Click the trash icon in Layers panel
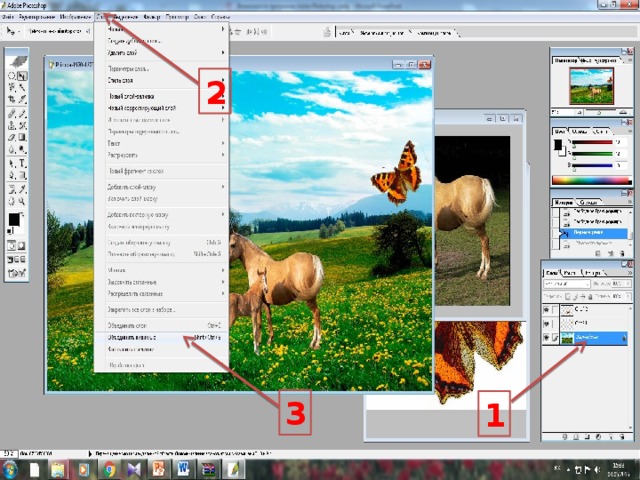Screen dimensions: 640x480 [x=623, y=437]
